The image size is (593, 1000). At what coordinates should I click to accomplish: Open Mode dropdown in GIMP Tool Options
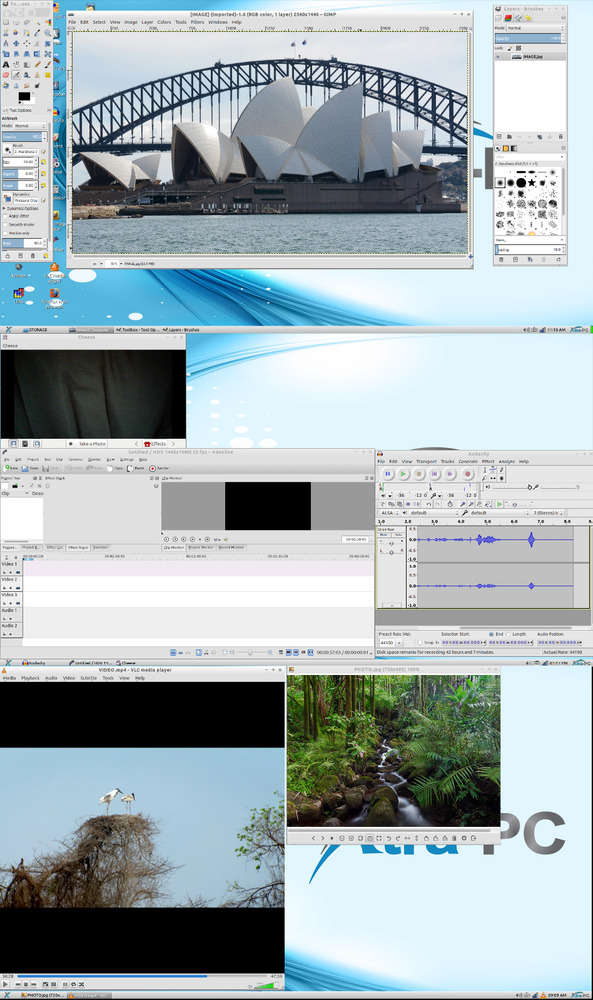30,126
